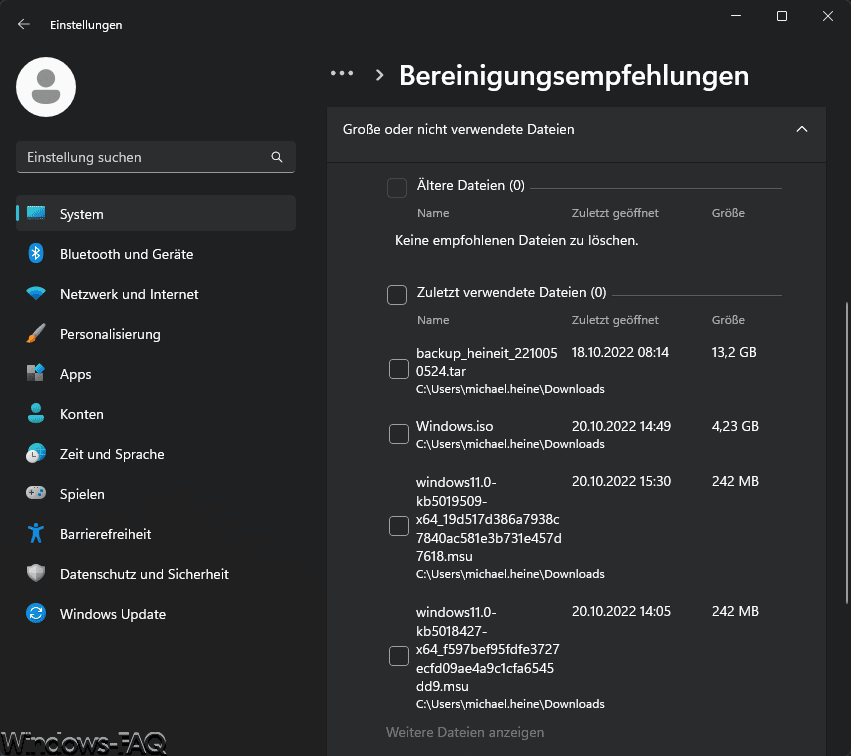Minimize the Einstellungen window

point(736,16)
